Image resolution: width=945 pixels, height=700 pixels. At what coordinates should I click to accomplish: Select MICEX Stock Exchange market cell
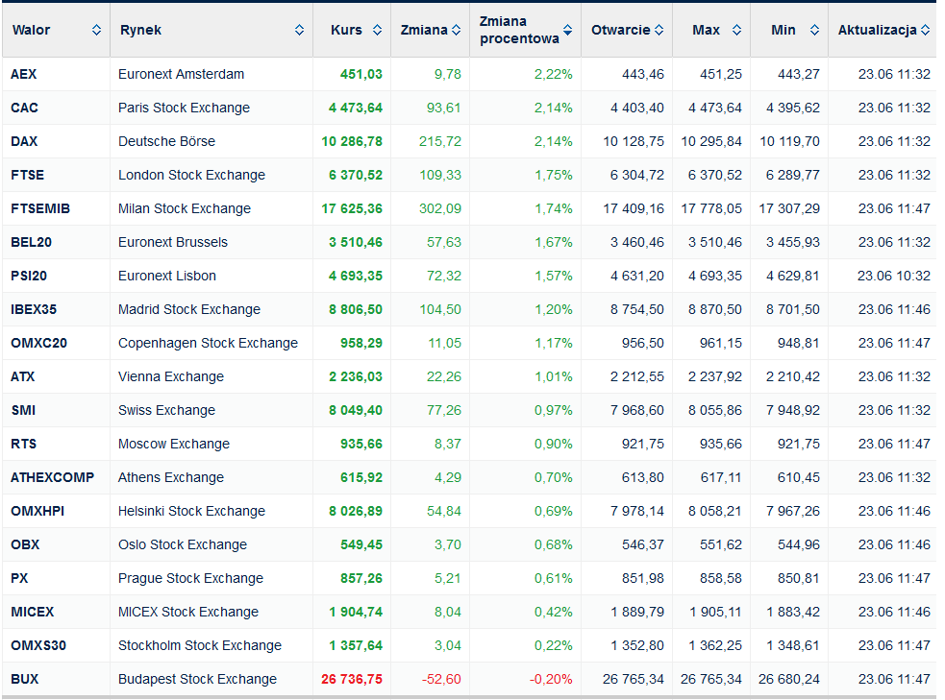(x=212, y=612)
